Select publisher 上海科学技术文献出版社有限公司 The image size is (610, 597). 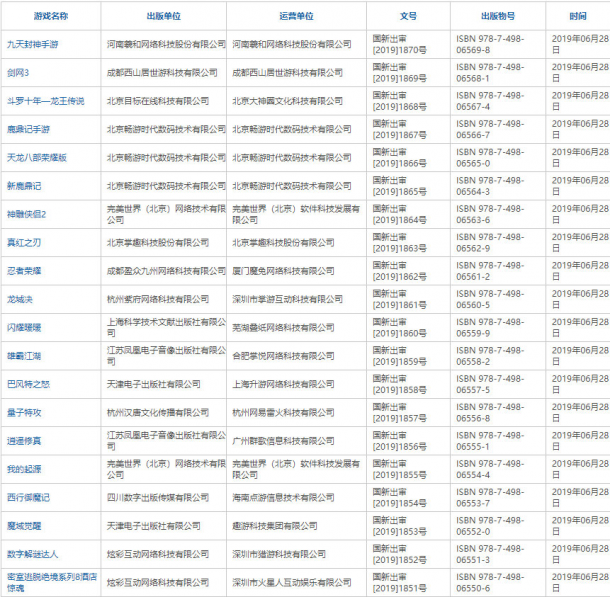pos(167,327)
